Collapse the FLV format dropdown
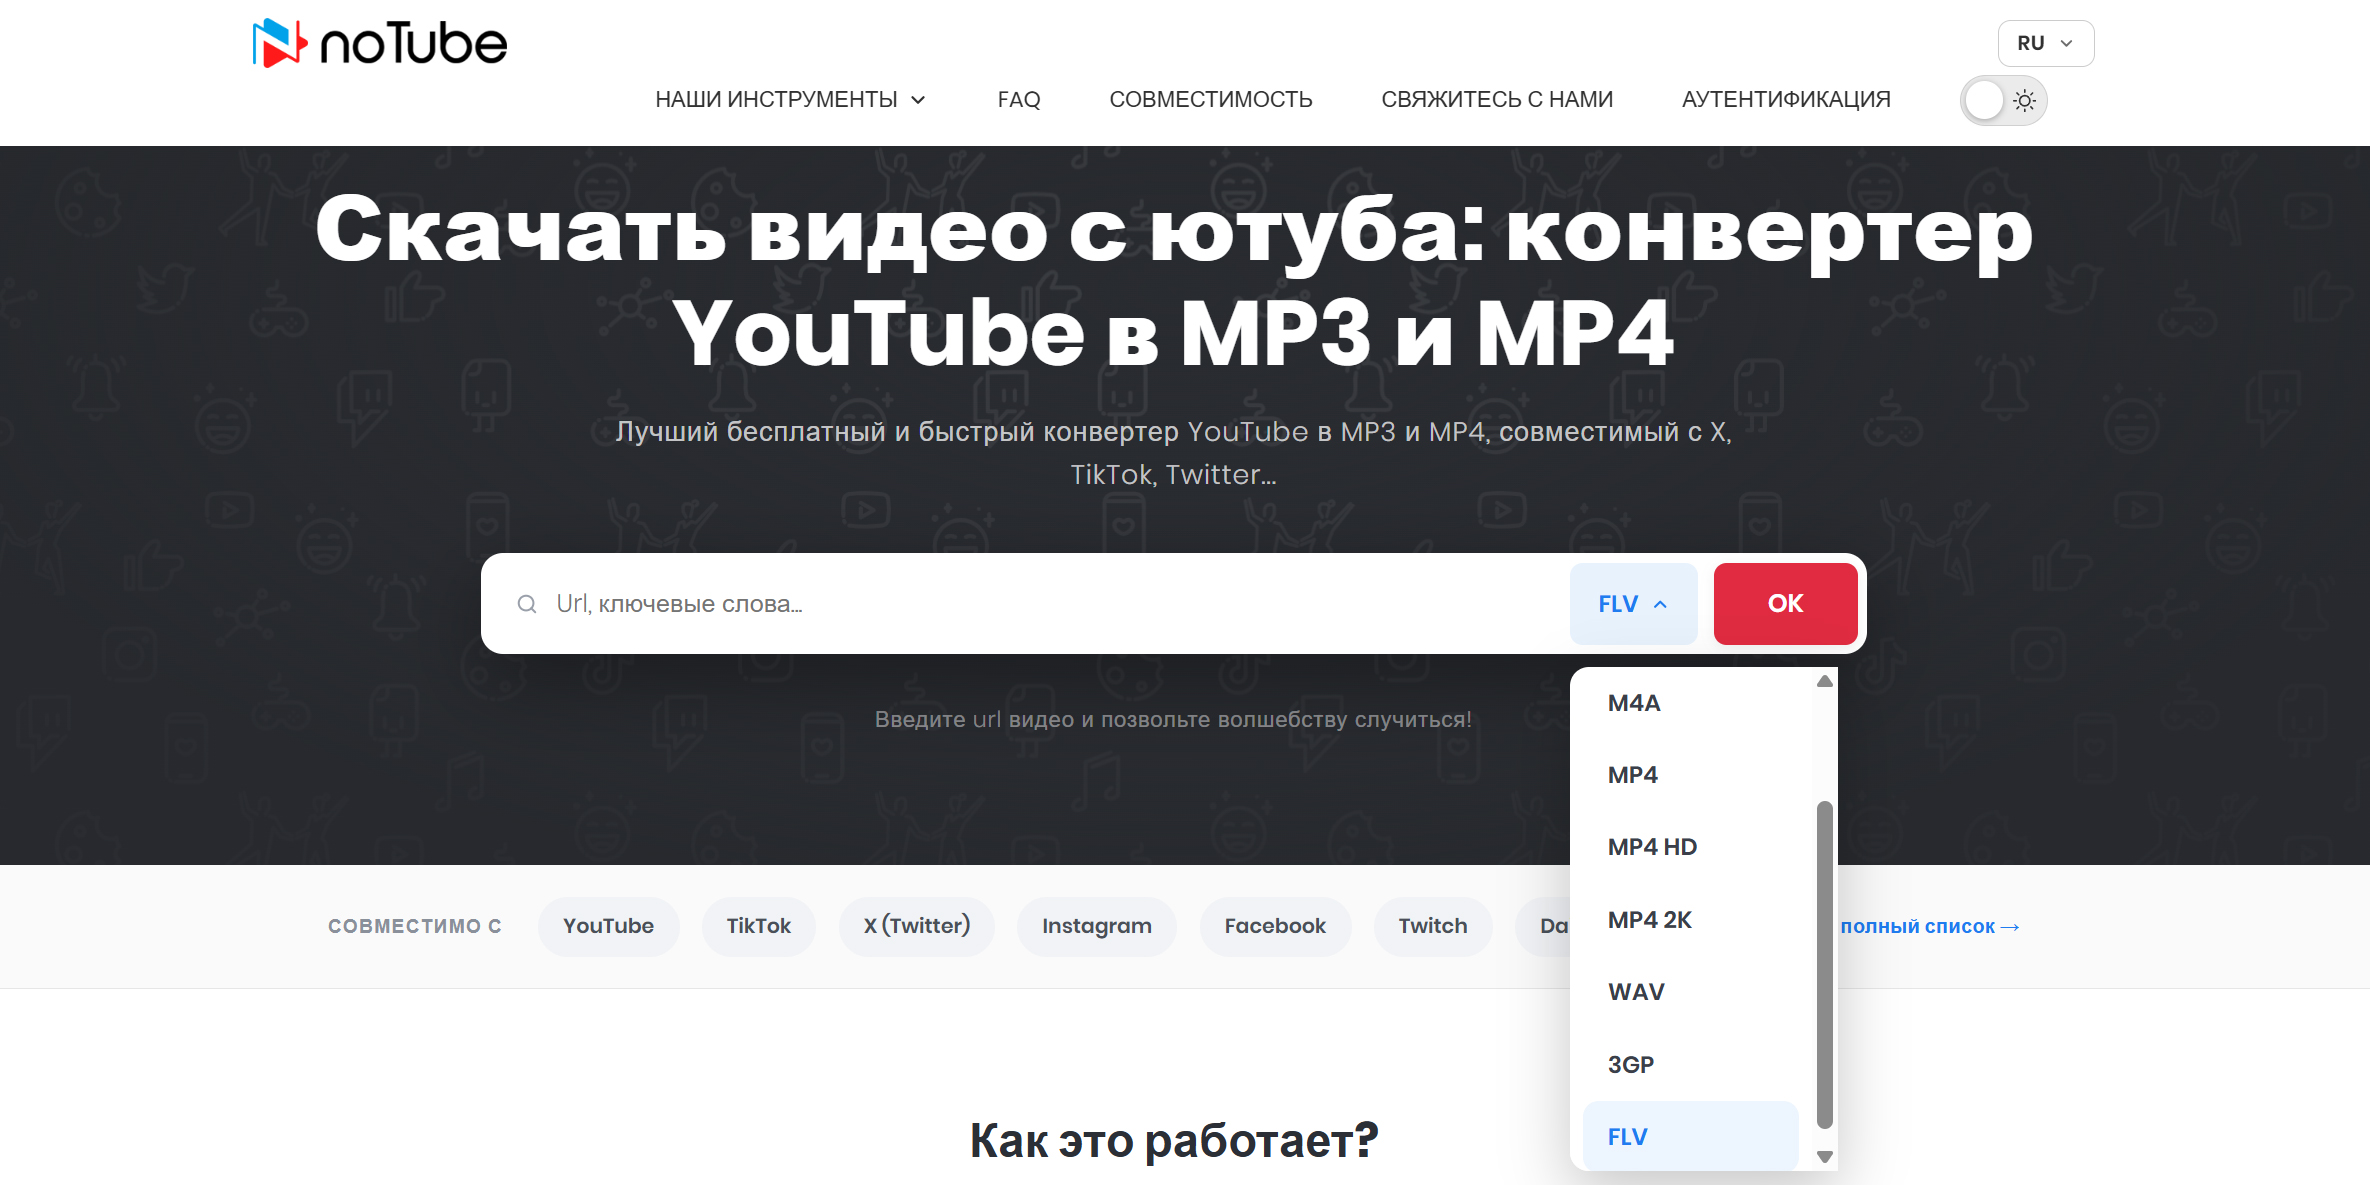 [1633, 604]
